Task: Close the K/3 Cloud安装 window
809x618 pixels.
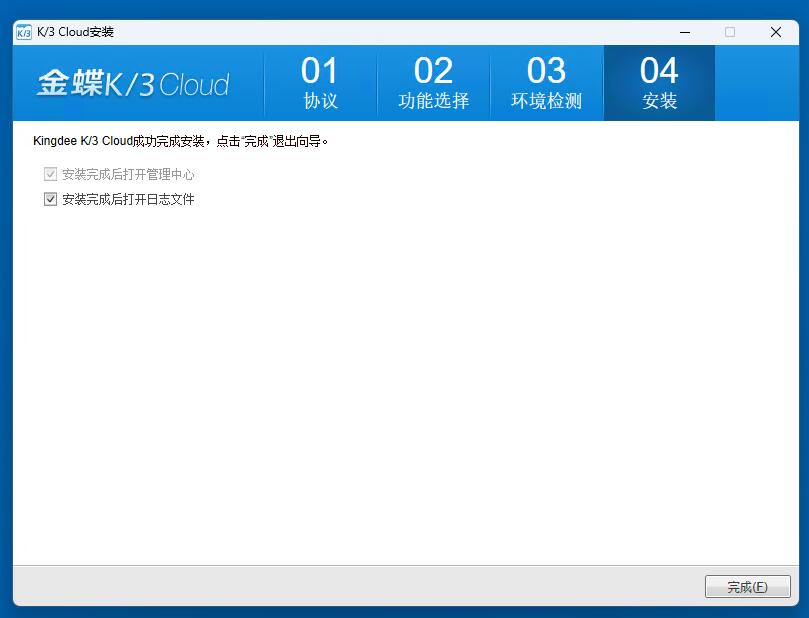Action: point(775,32)
